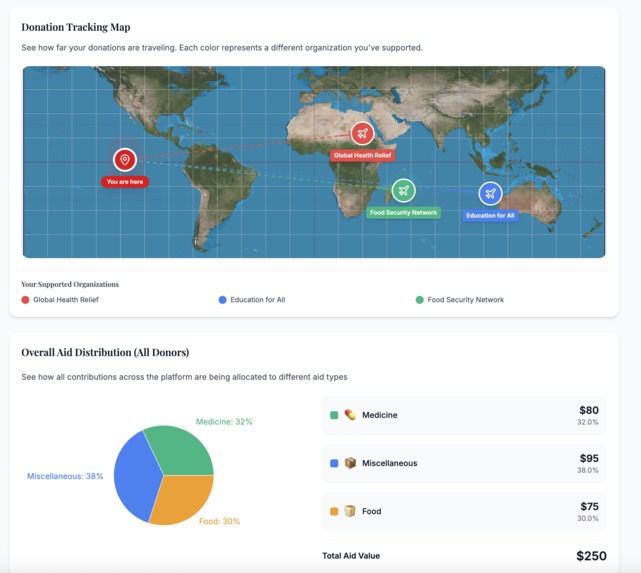This screenshot has width=641, height=573.
Task: Click the 'Miscellaneous' row label
Action: [x=390, y=463]
